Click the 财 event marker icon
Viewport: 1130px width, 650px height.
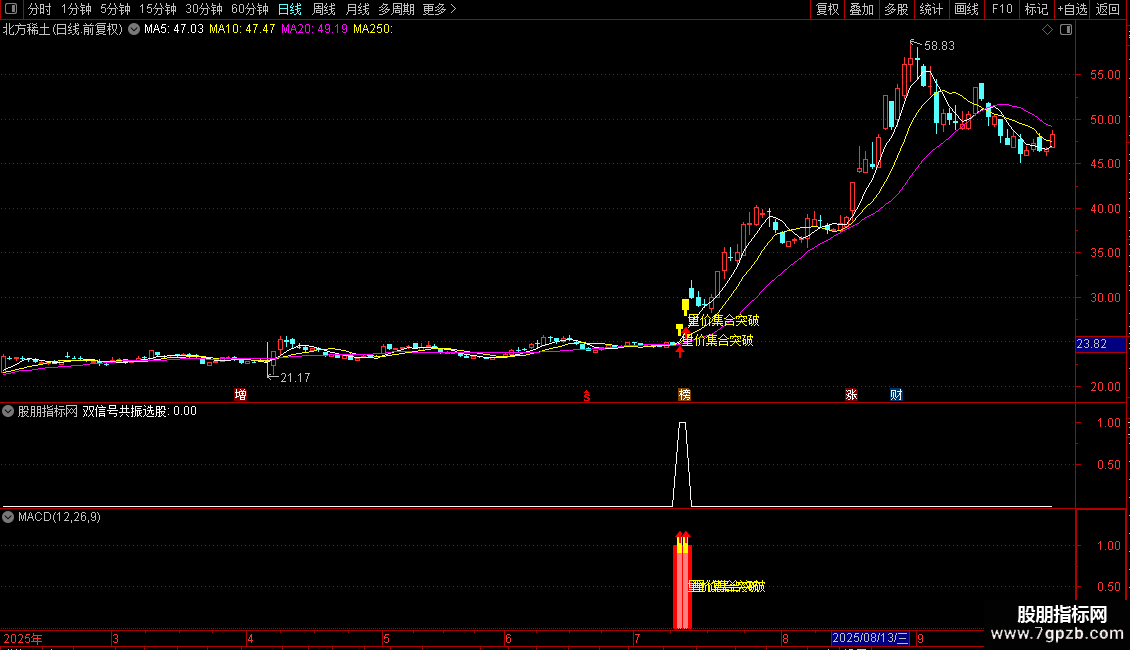point(896,394)
